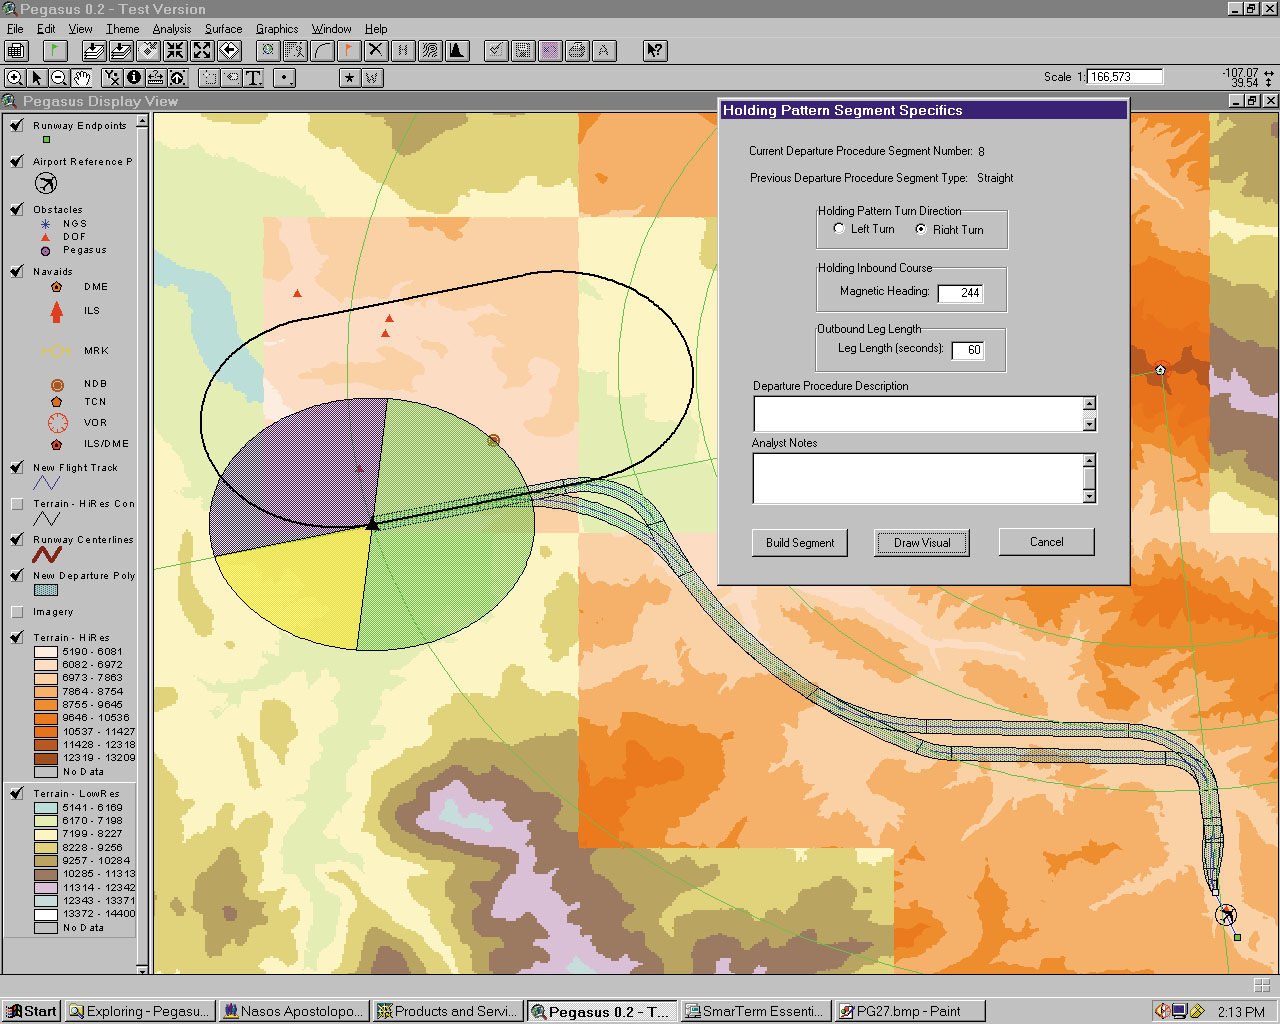Switch to PG27.bmp - Paint taskbar button

(x=910, y=1011)
